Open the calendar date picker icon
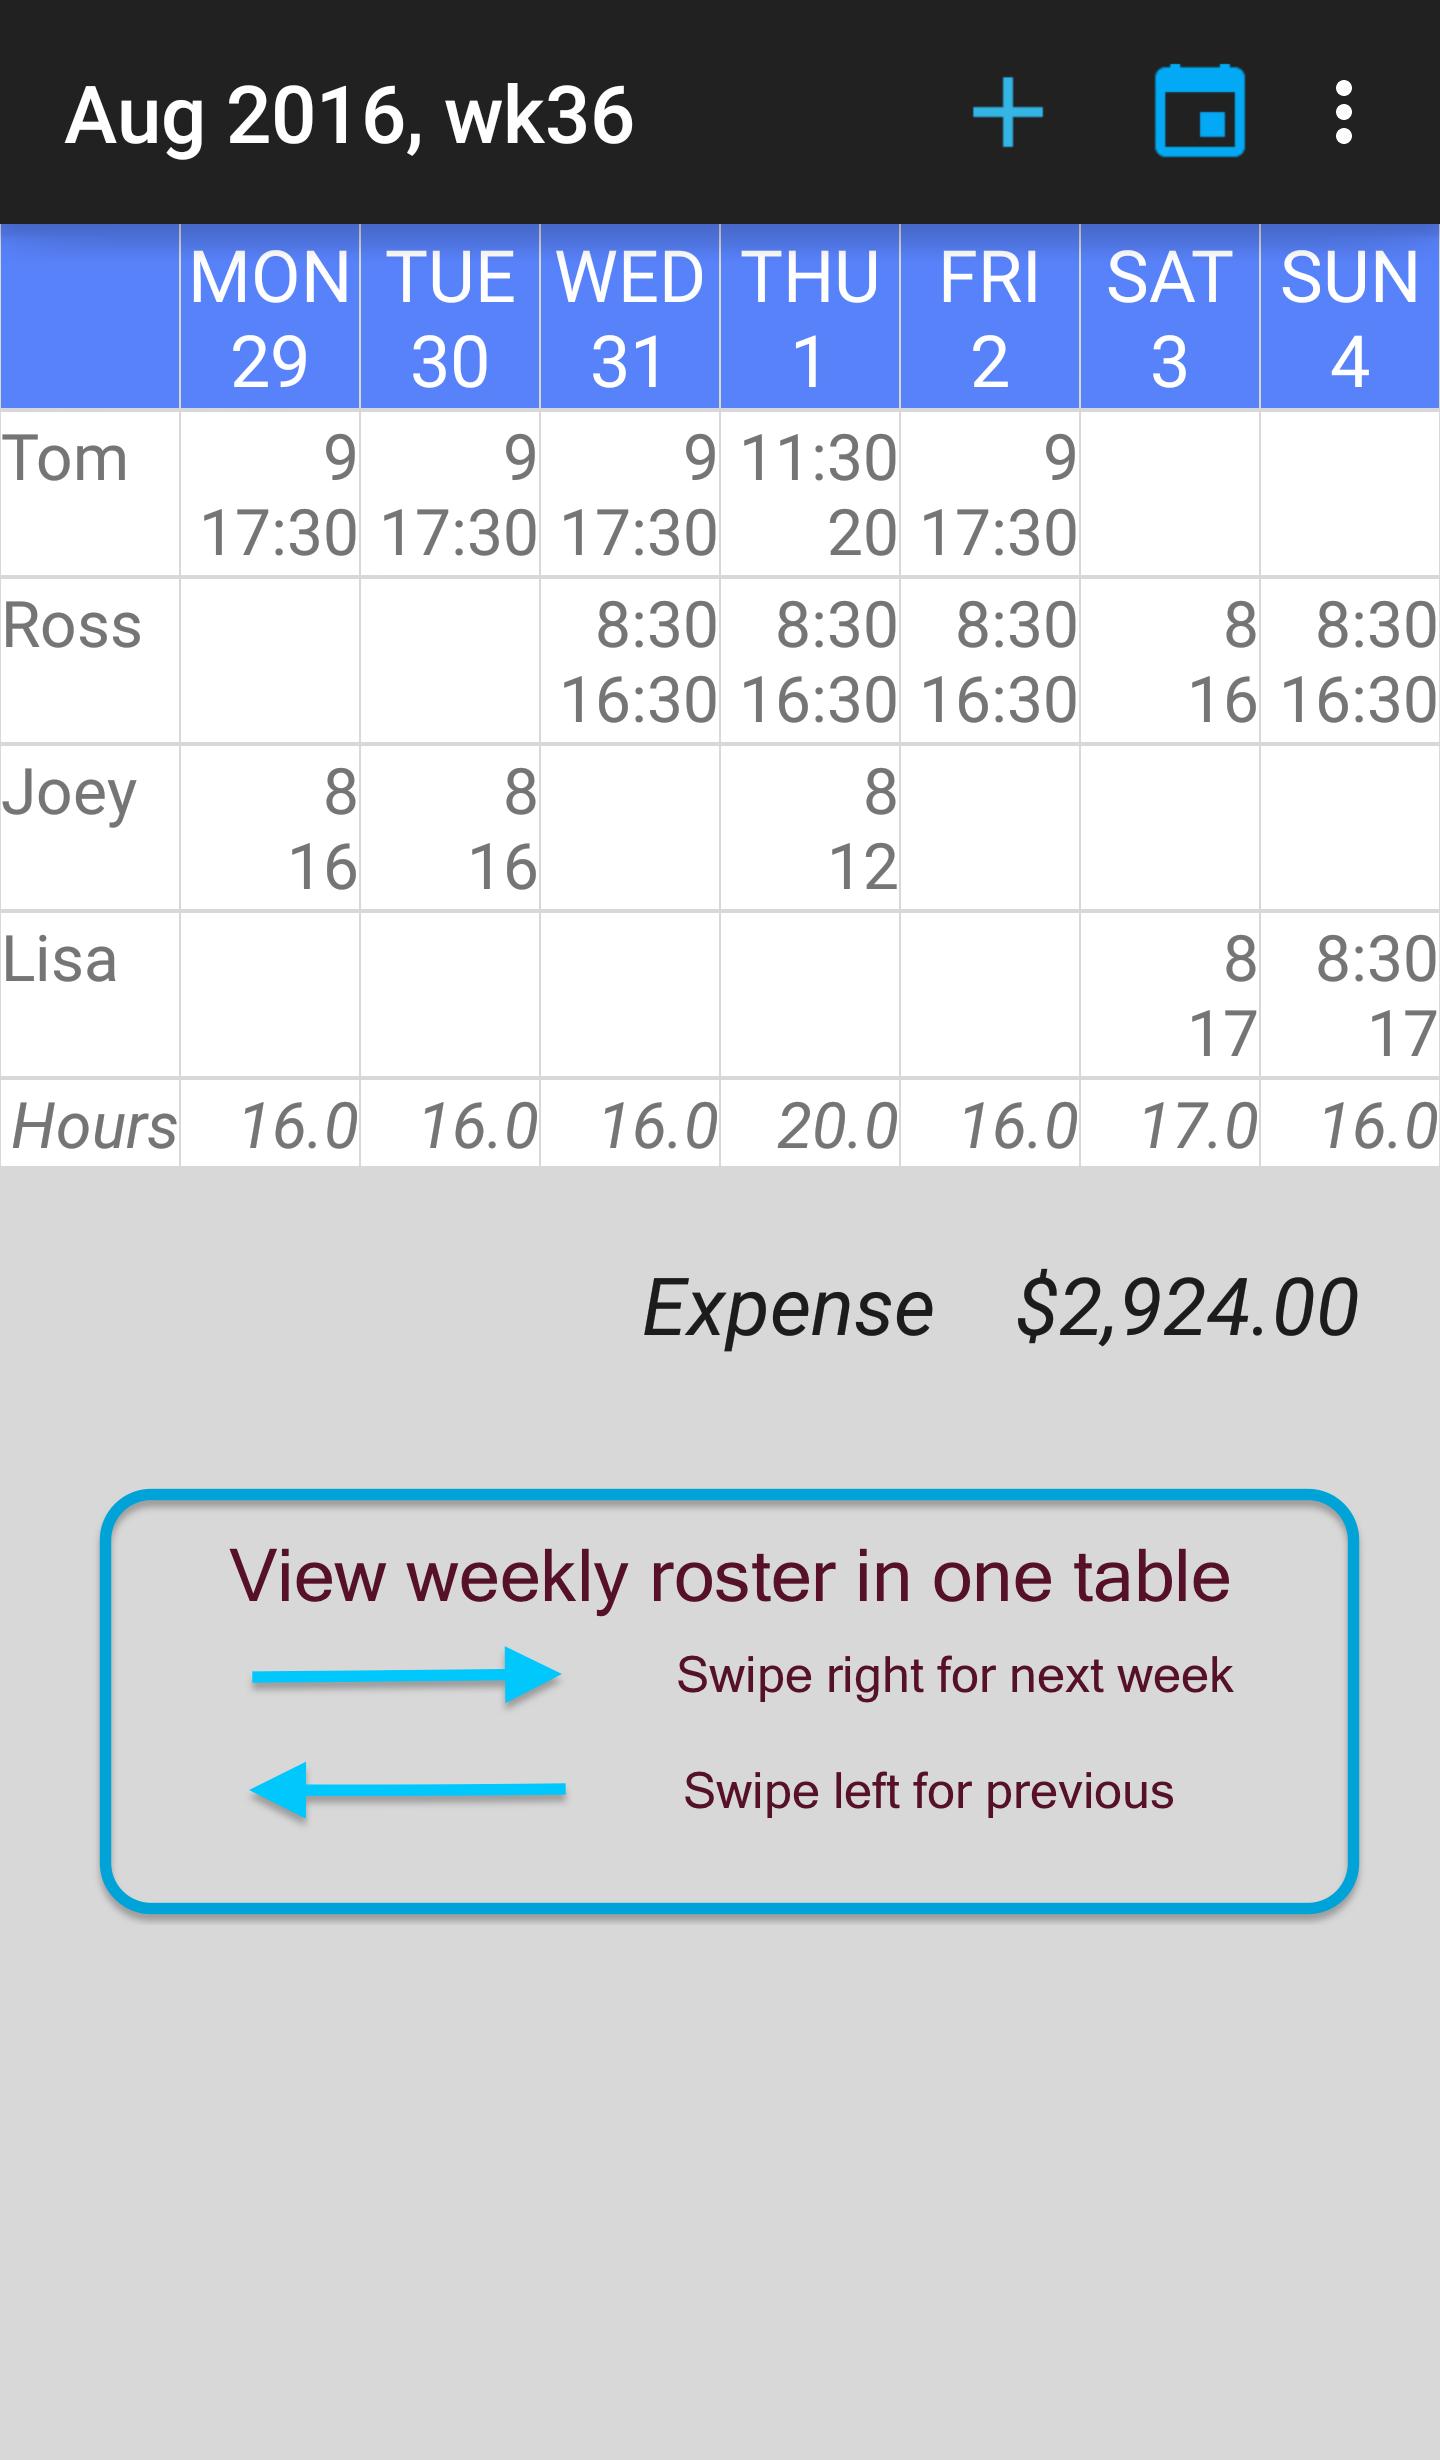This screenshot has width=1440, height=2460. click(x=1199, y=113)
